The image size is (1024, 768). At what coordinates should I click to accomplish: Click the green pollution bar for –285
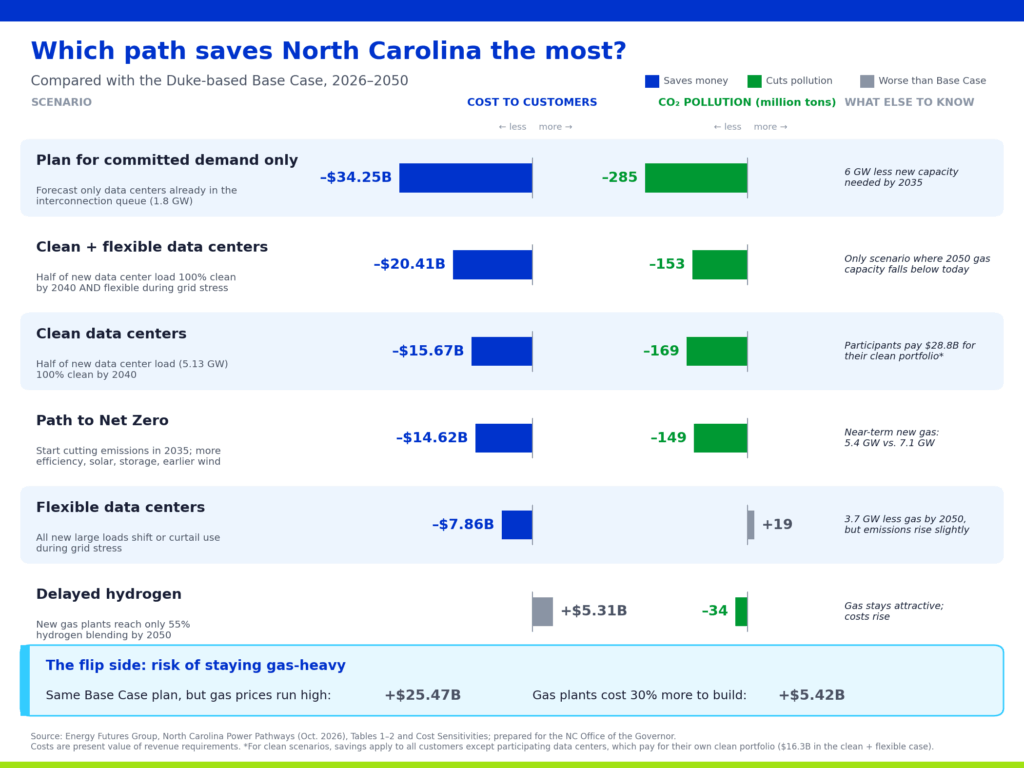coord(696,178)
